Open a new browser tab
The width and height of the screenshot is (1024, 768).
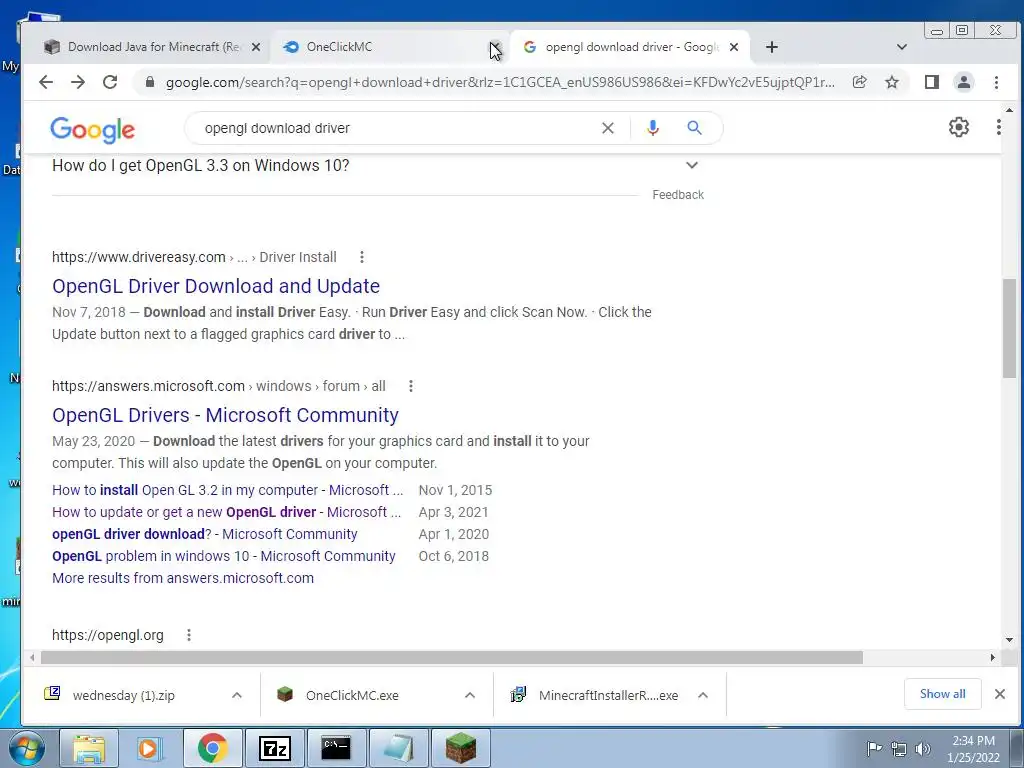(771, 47)
